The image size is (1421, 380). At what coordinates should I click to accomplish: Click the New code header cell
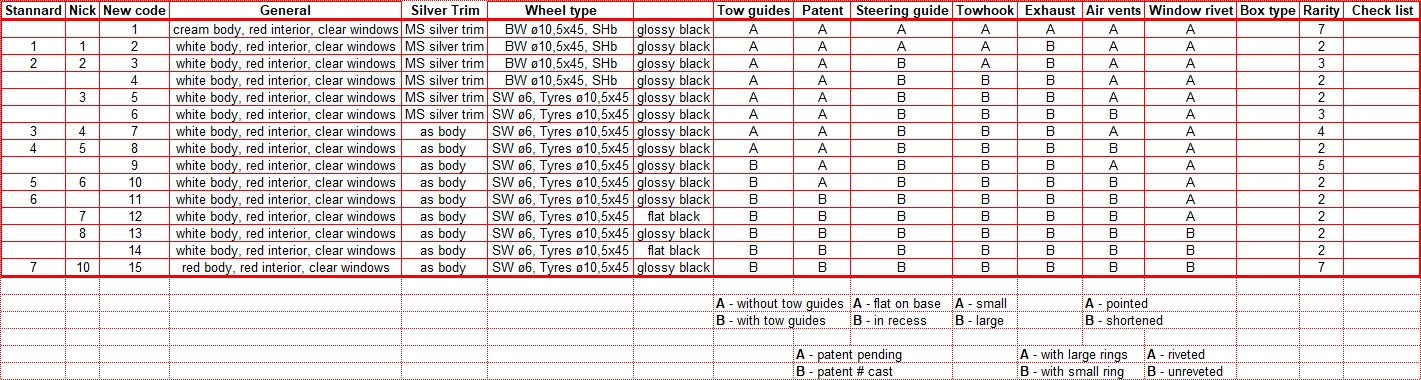[x=134, y=10]
